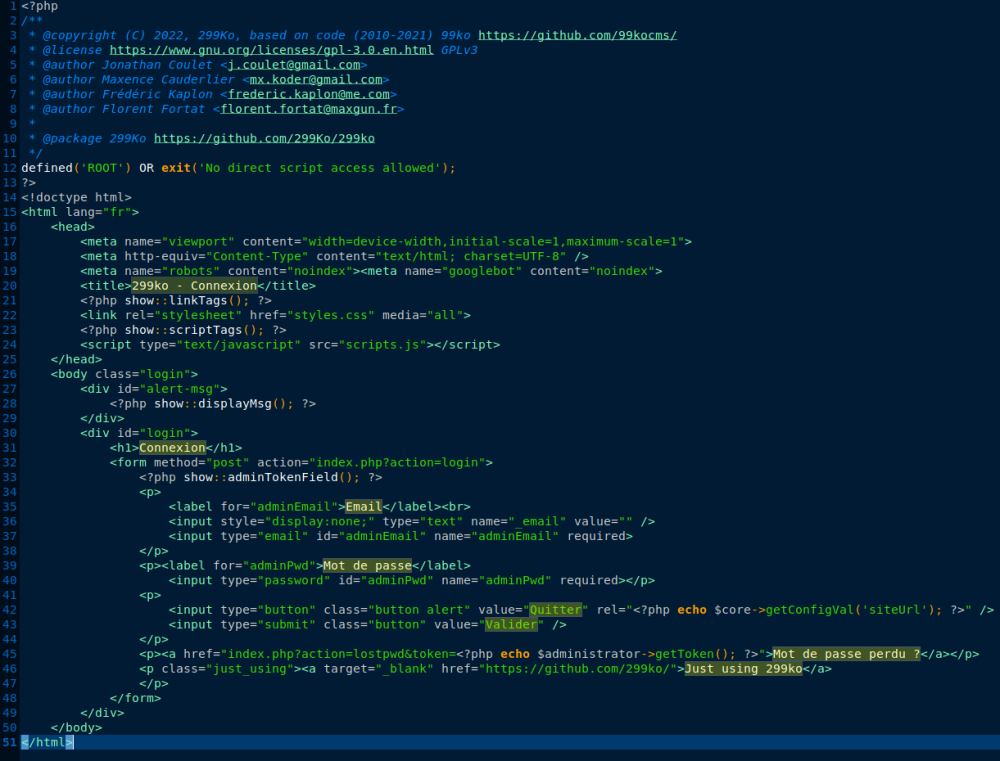1000x761 pixels.
Task: Click the highlighted 'Mot de passe' label text
Action: 367,565
